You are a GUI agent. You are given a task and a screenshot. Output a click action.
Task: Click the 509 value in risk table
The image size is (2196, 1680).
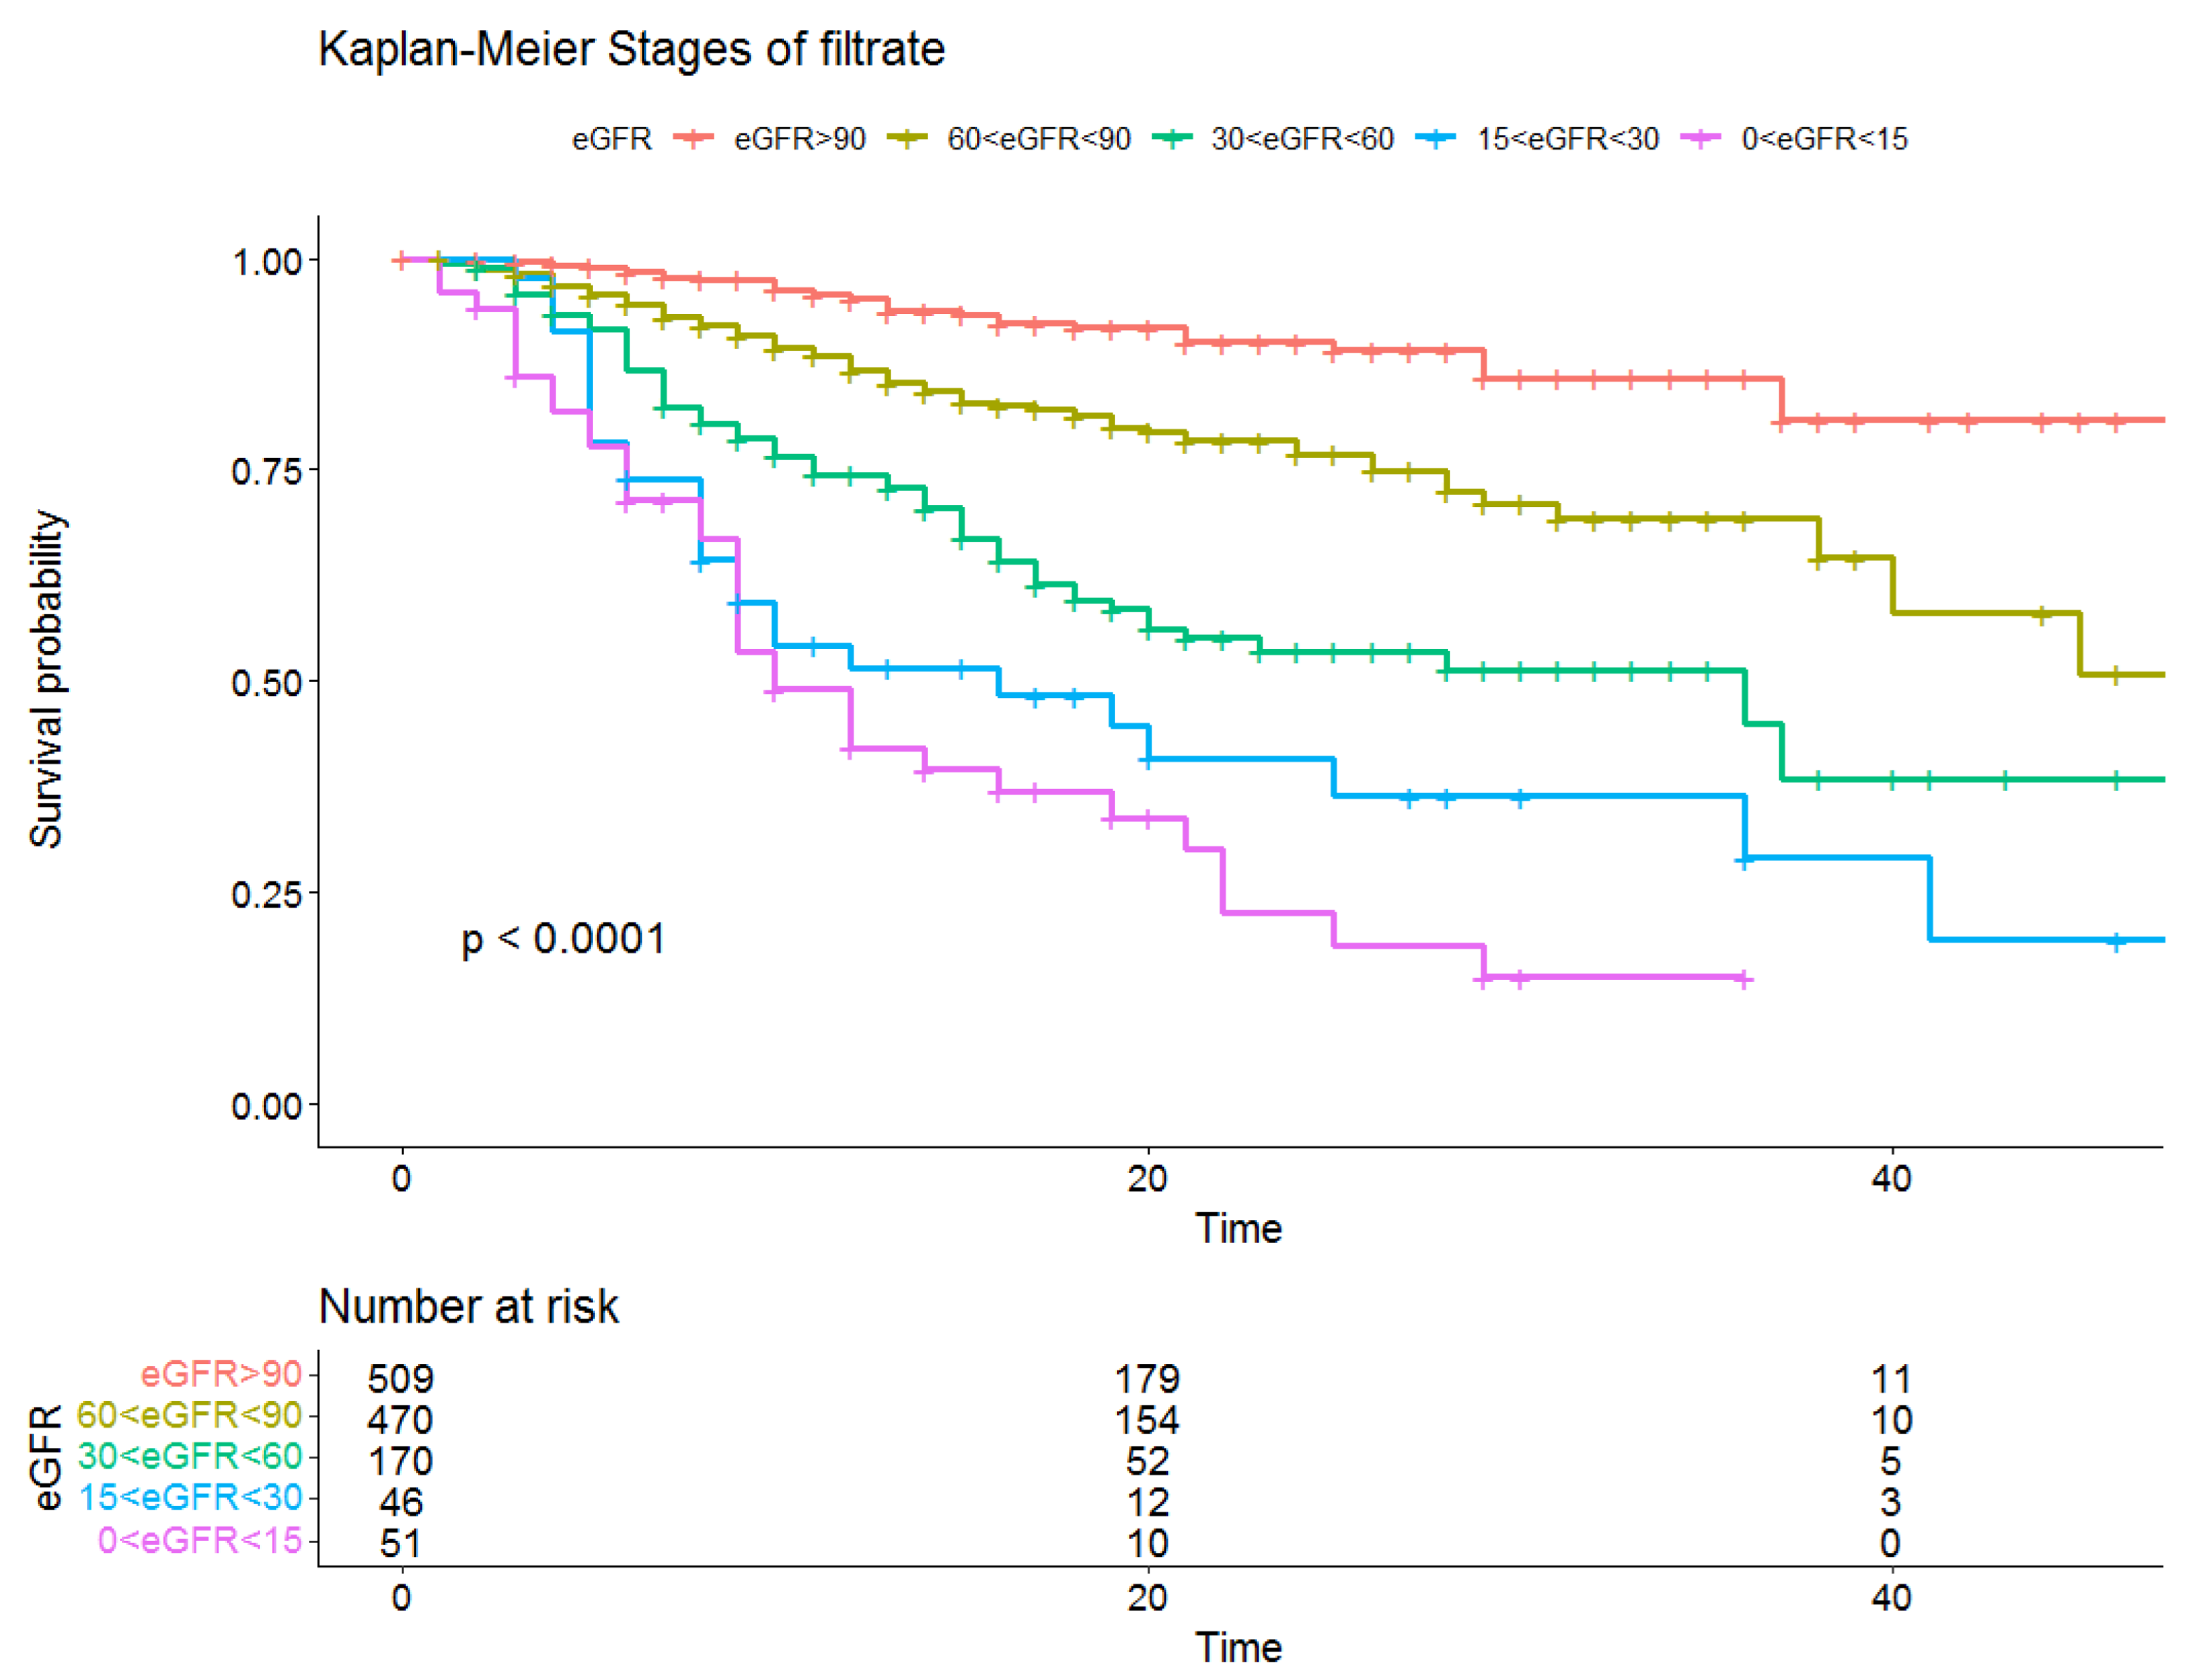click(x=400, y=1379)
